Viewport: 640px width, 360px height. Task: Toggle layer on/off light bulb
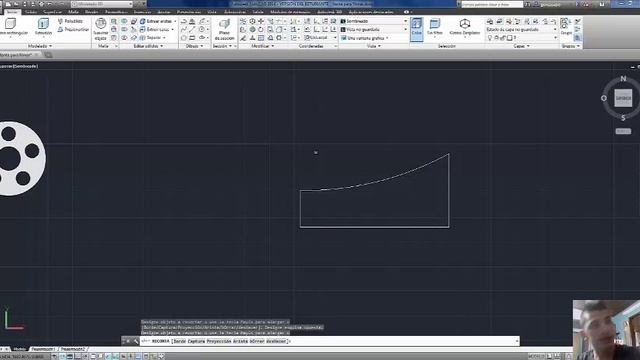490,38
